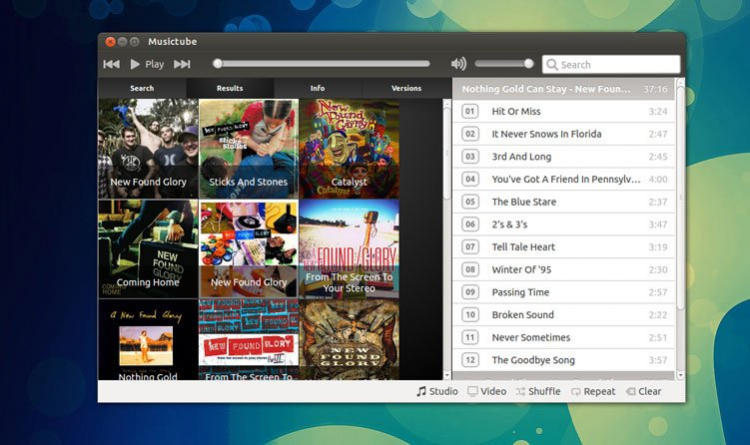This screenshot has width=750, height=445.
Task: Select the Nothing Gold Can Stay playlist header
Action: pyautogui.click(x=563, y=89)
